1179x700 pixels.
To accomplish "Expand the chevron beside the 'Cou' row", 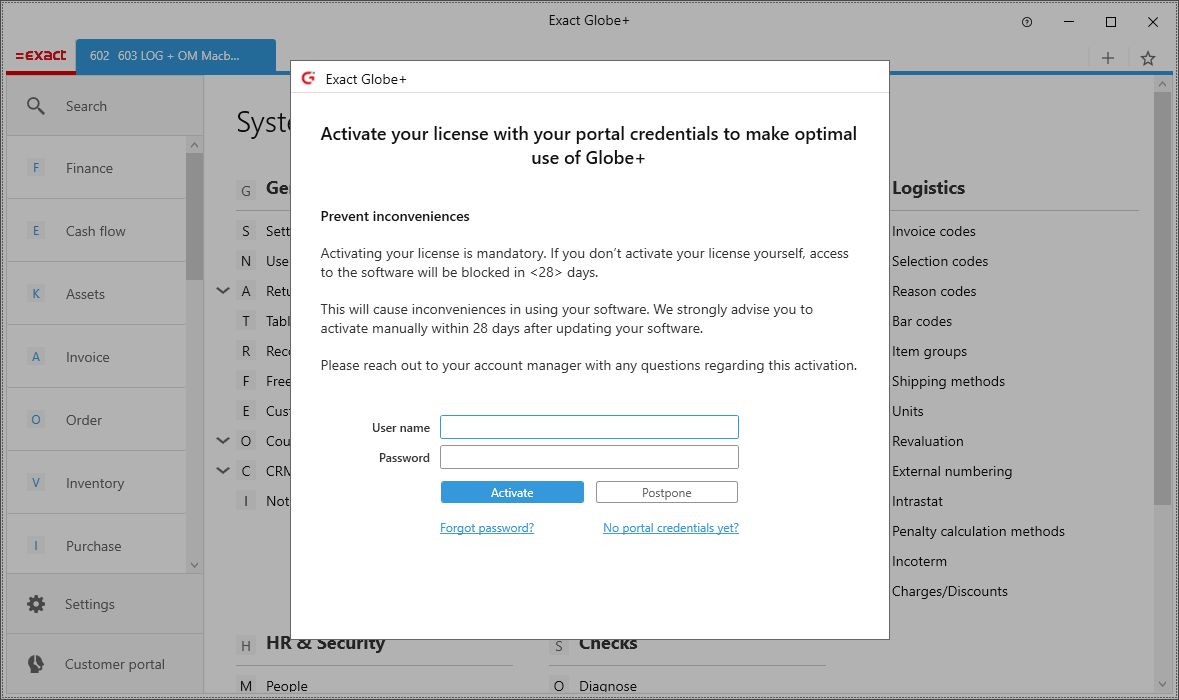I will tap(223, 441).
